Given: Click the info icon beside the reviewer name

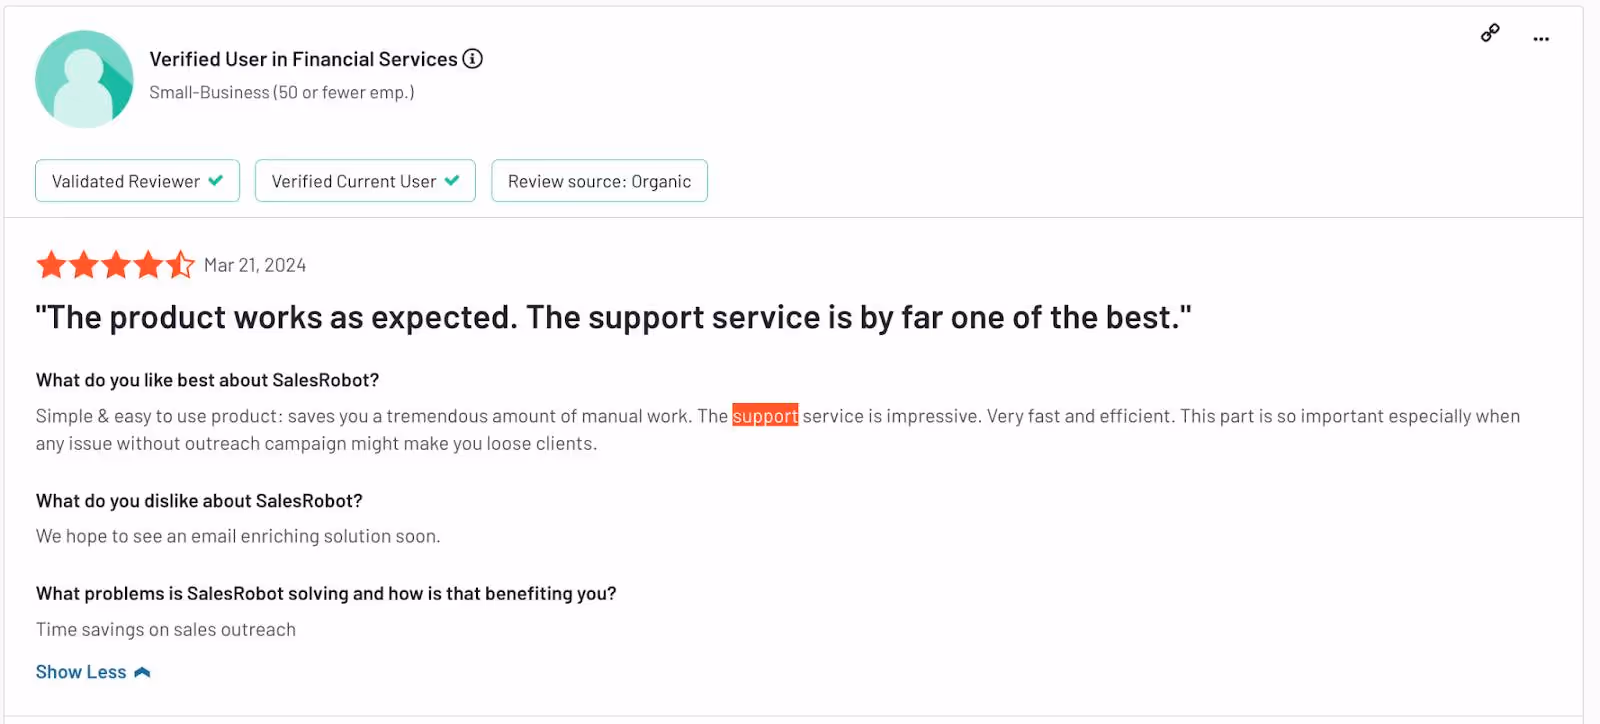Looking at the screenshot, I should pyautogui.click(x=472, y=59).
